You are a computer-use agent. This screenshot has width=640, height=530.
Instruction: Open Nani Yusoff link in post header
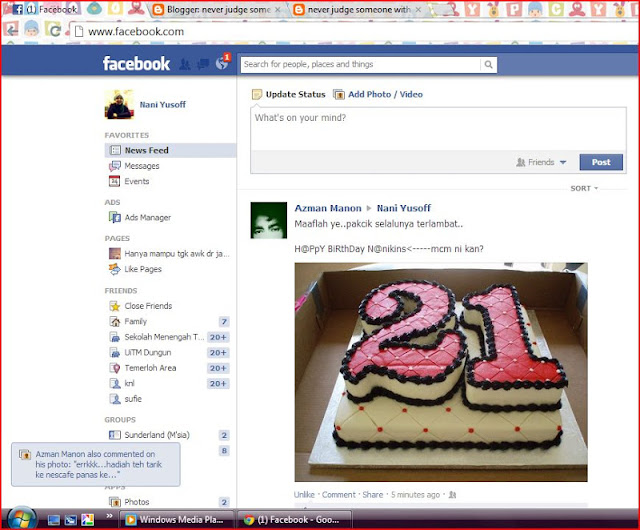403,208
